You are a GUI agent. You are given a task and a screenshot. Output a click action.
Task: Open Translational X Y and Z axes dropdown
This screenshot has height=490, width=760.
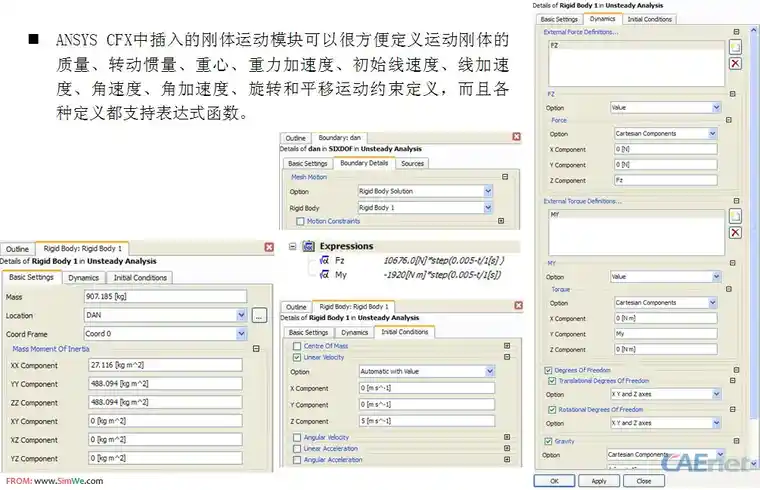(x=716, y=395)
